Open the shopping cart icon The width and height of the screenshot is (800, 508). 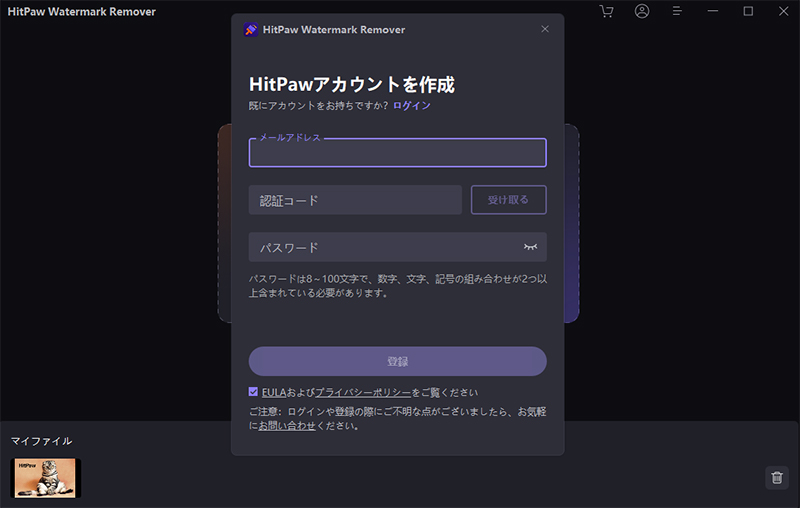click(x=606, y=11)
